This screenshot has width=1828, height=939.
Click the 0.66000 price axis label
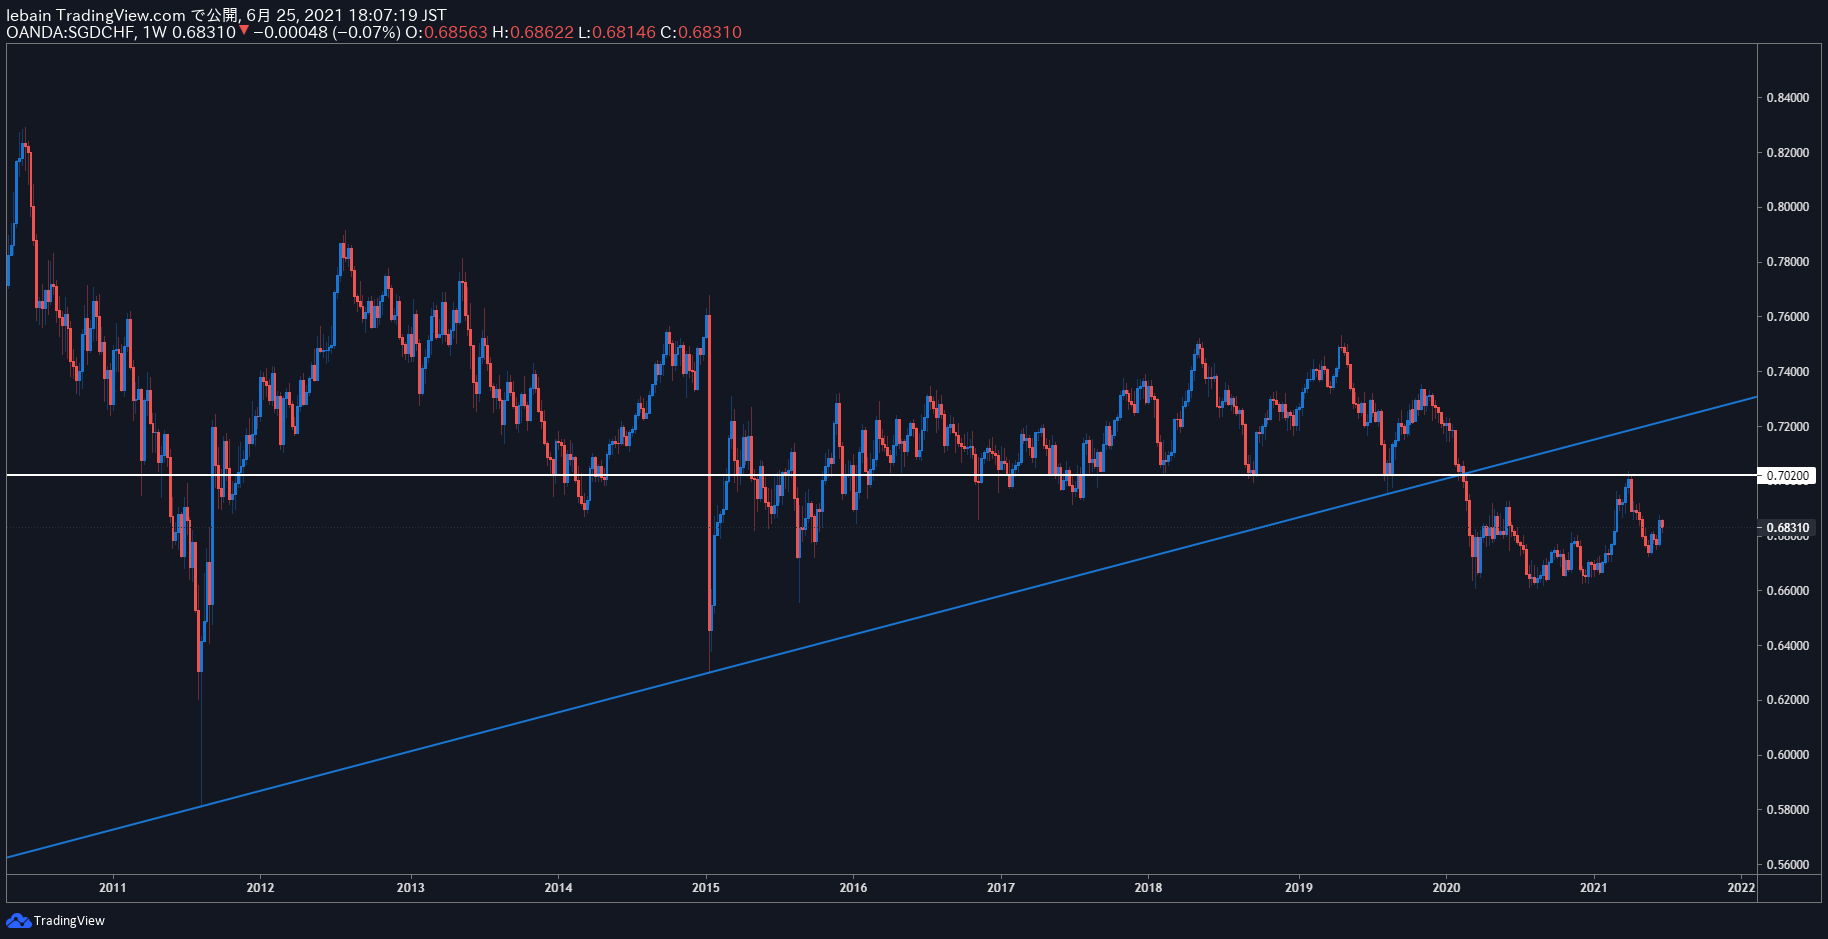(1787, 591)
